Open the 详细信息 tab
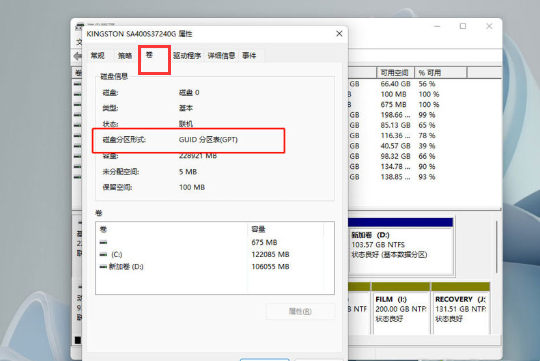Image resolution: width=540 pixels, height=361 pixels. (x=221, y=55)
